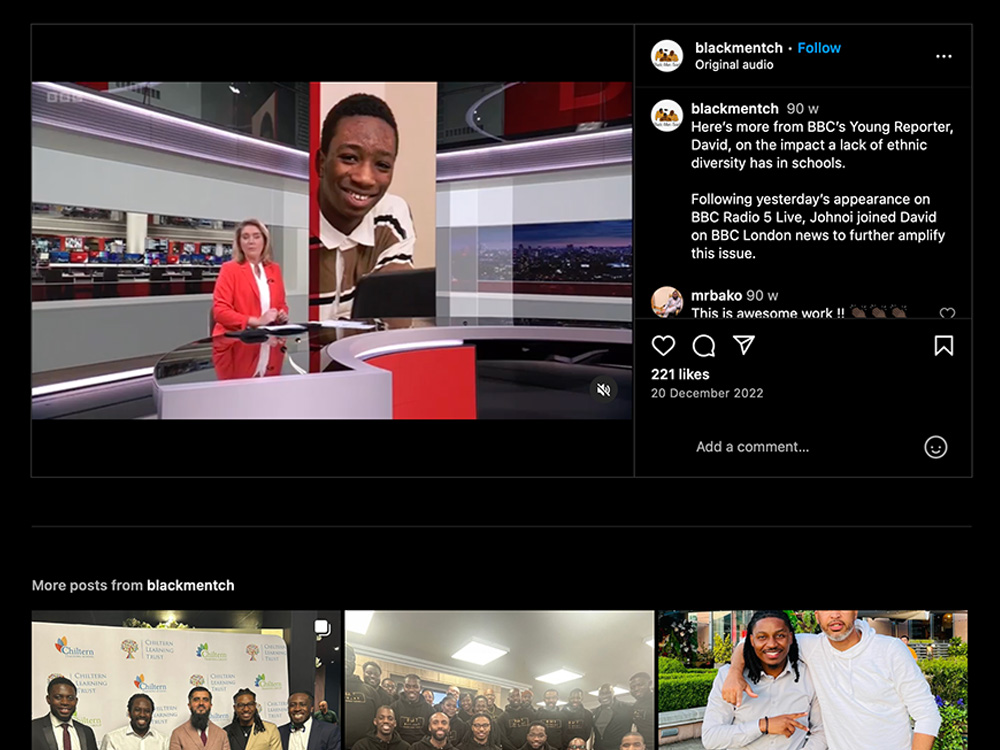View the list of 221 likes

pyautogui.click(x=680, y=374)
